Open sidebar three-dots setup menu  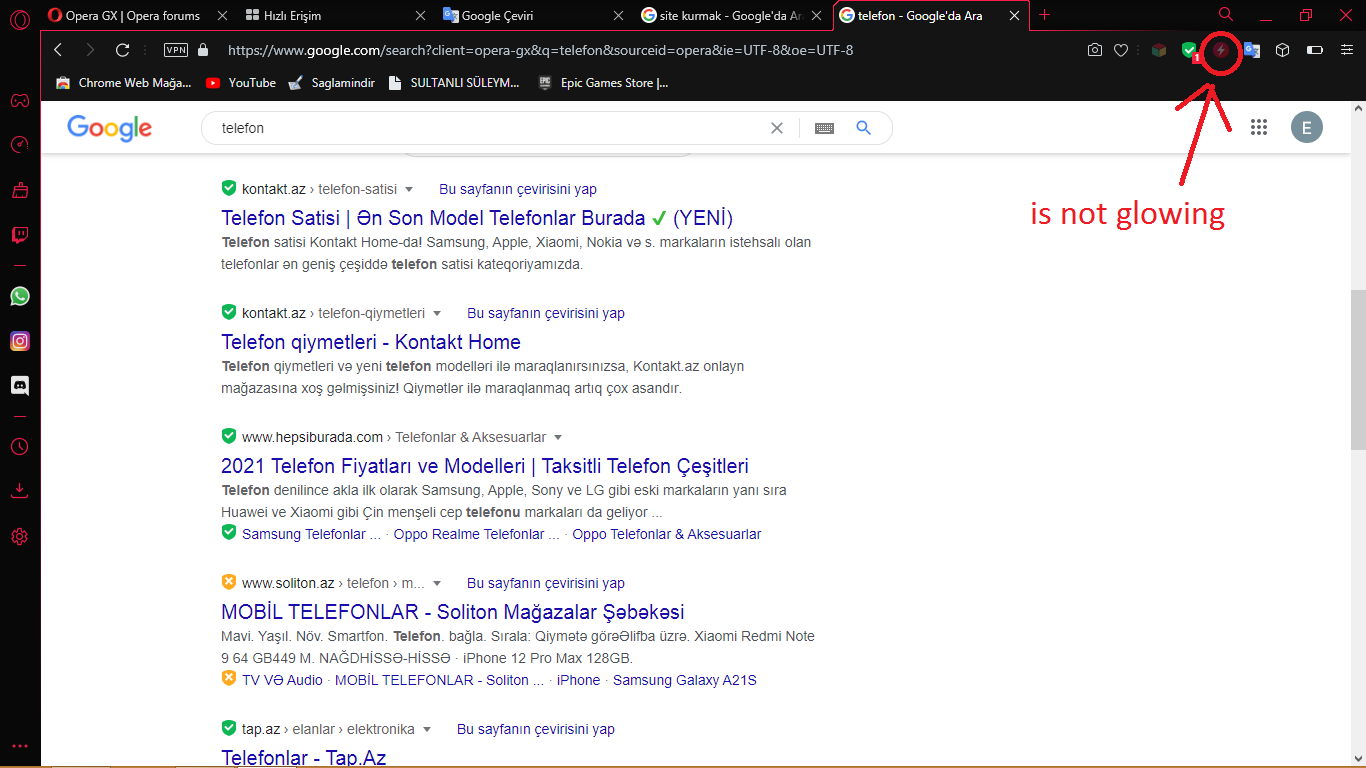pyautogui.click(x=19, y=746)
